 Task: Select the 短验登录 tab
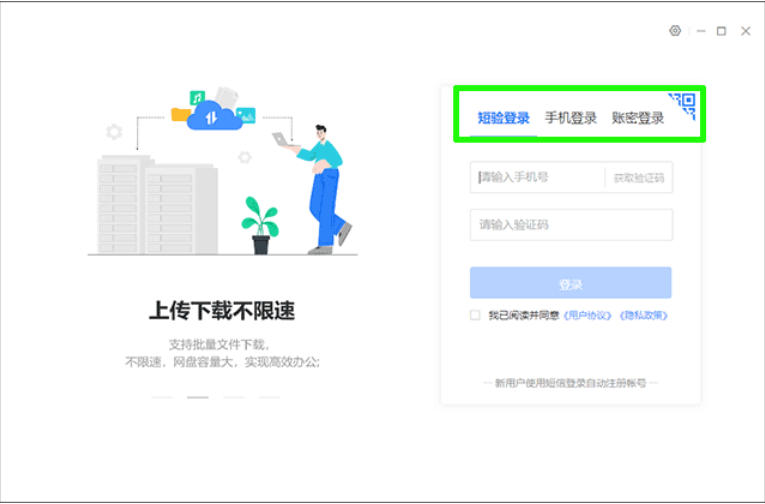point(503,118)
